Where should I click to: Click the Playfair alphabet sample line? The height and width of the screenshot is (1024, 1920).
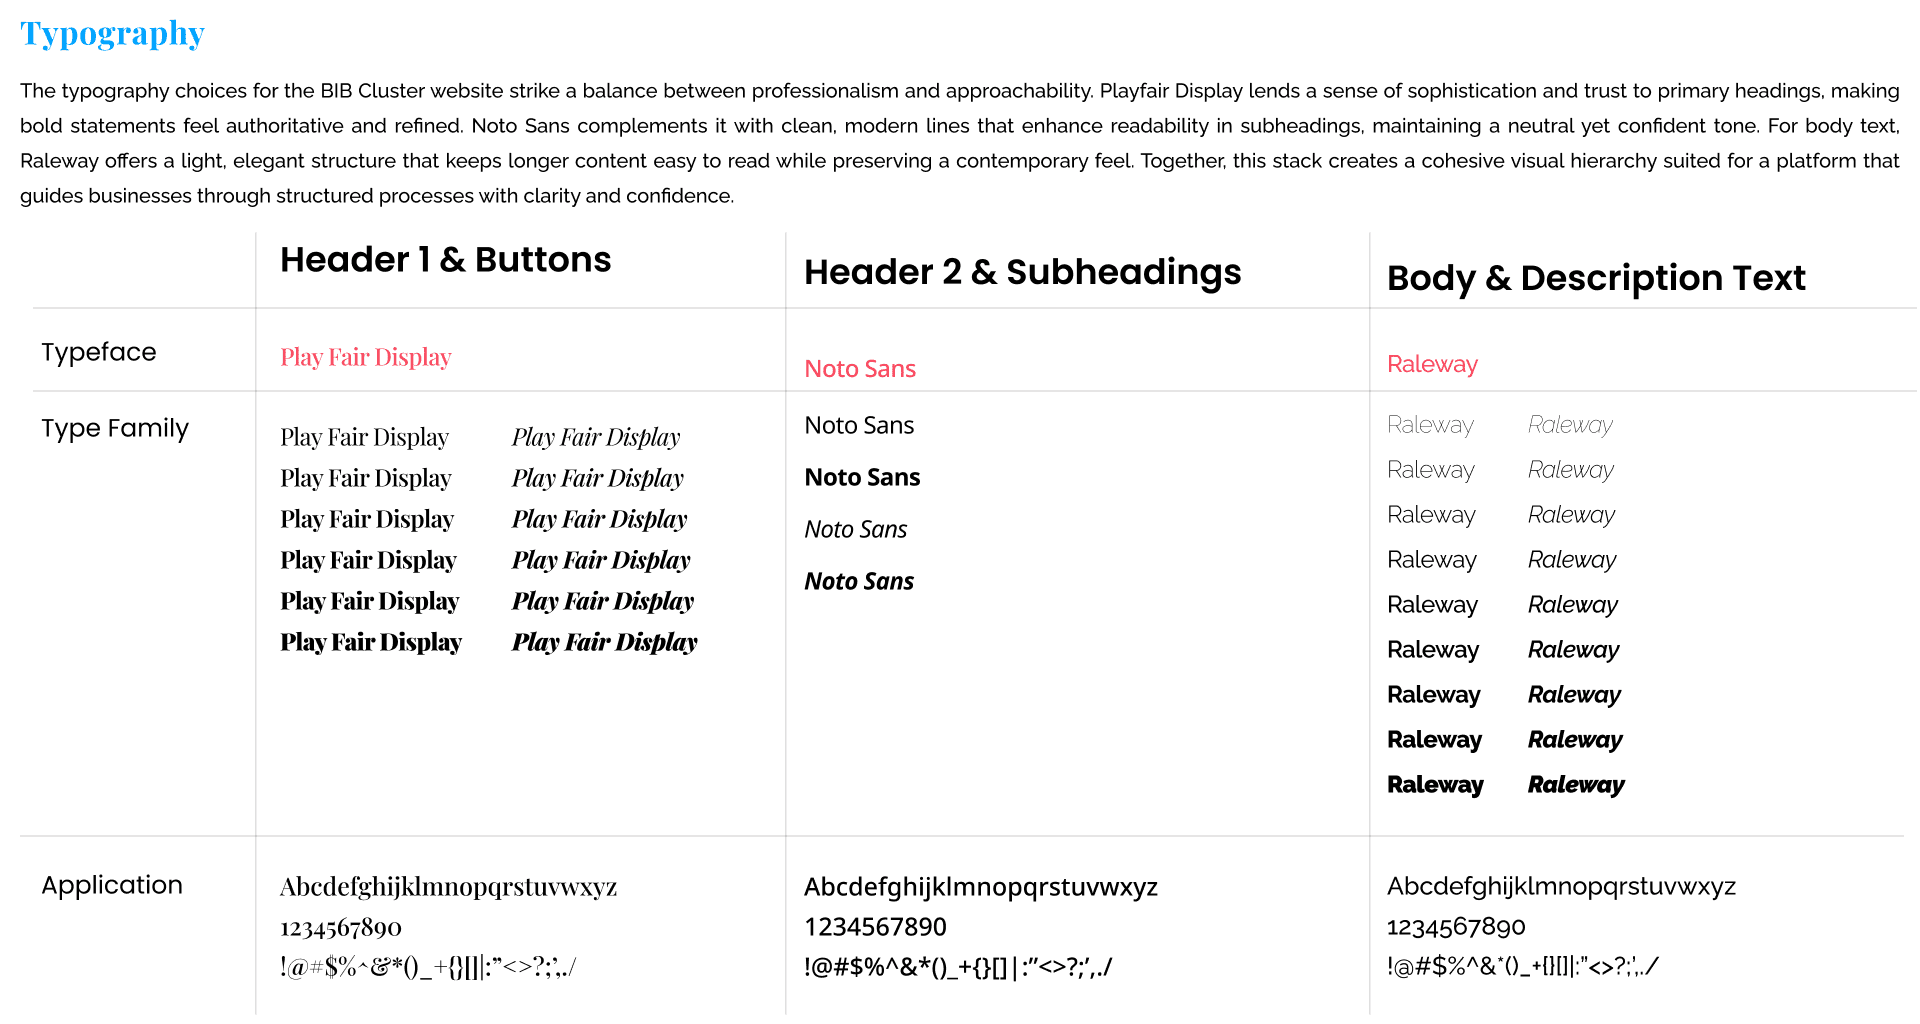[x=448, y=887]
